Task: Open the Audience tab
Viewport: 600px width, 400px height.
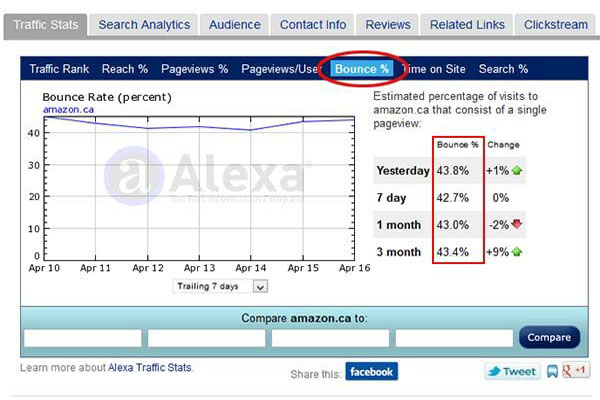Action: coord(235,25)
